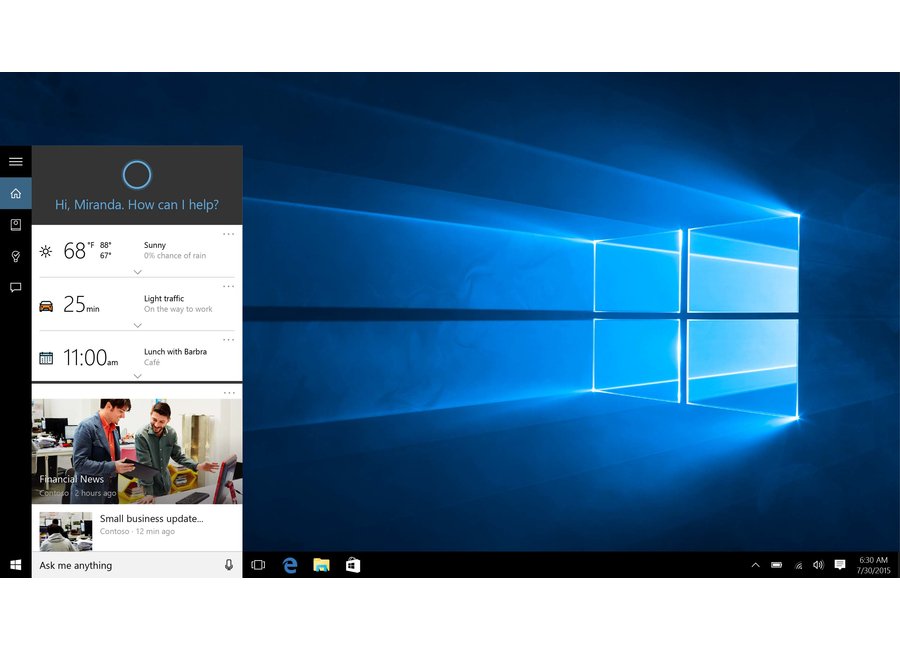Click the microphone icon in search box
This screenshot has height=650, width=900.
(228, 565)
